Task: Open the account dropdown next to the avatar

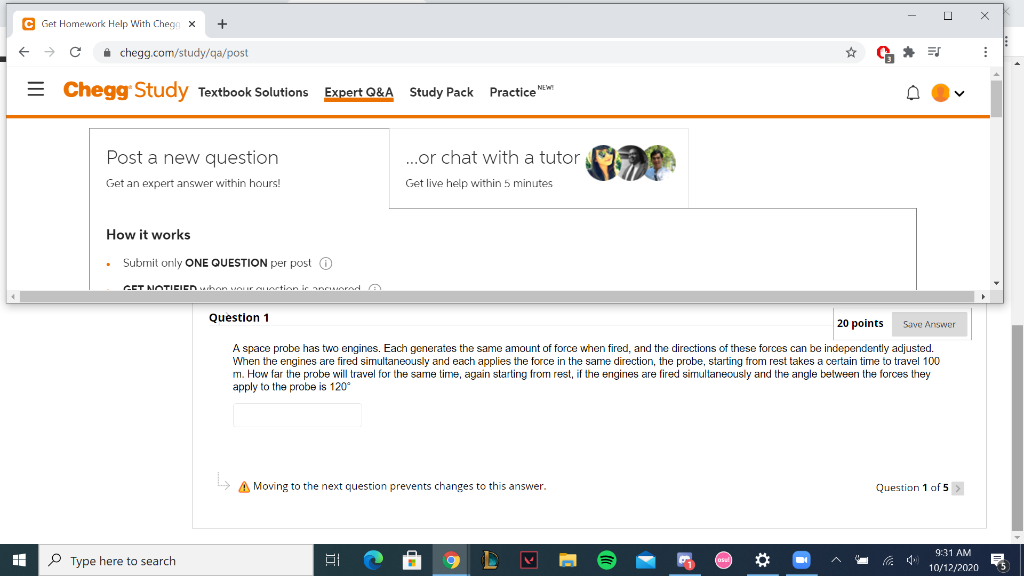Action: (x=957, y=90)
